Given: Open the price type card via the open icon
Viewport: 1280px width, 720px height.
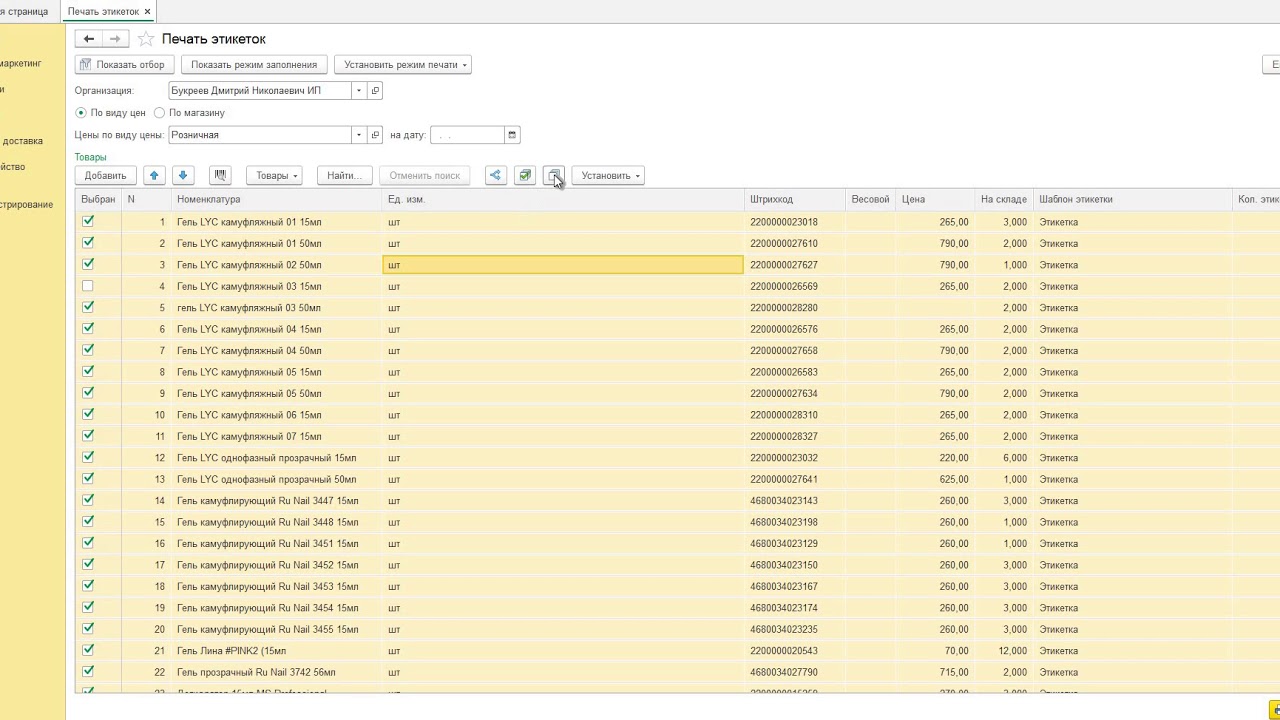Looking at the screenshot, I should coord(376,134).
